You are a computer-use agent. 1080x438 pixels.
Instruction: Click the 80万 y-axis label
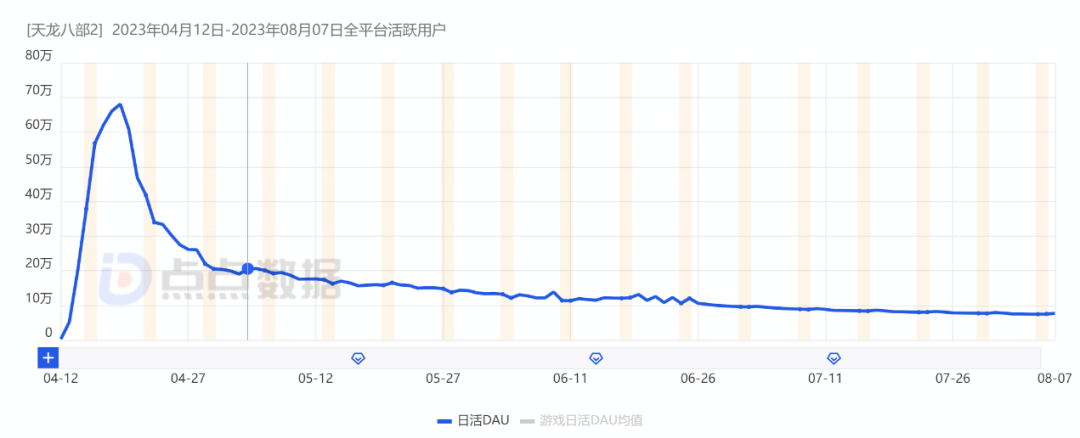click(x=39, y=56)
